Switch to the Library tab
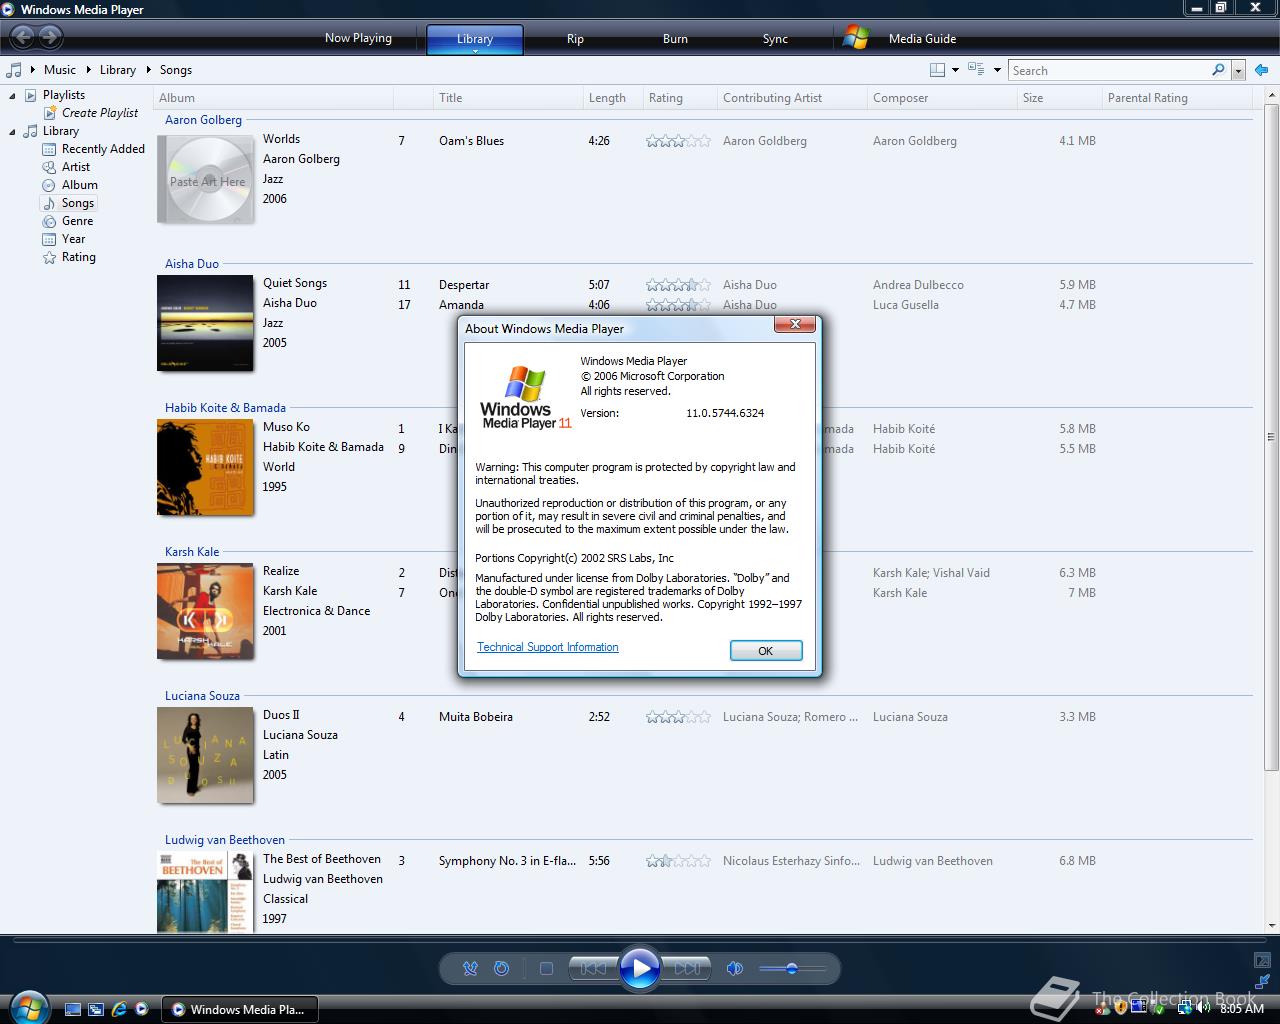The image size is (1280, 1024). click(x=475, y=39)
